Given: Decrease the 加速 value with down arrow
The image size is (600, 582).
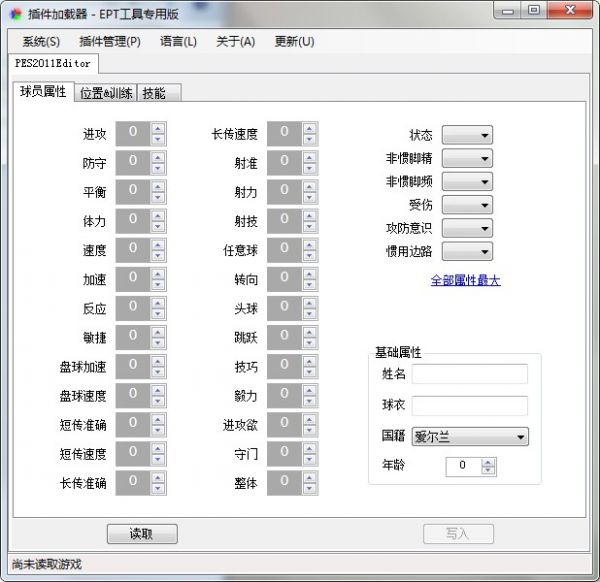Looking at the screenshot, I should (x=158, y=285).
